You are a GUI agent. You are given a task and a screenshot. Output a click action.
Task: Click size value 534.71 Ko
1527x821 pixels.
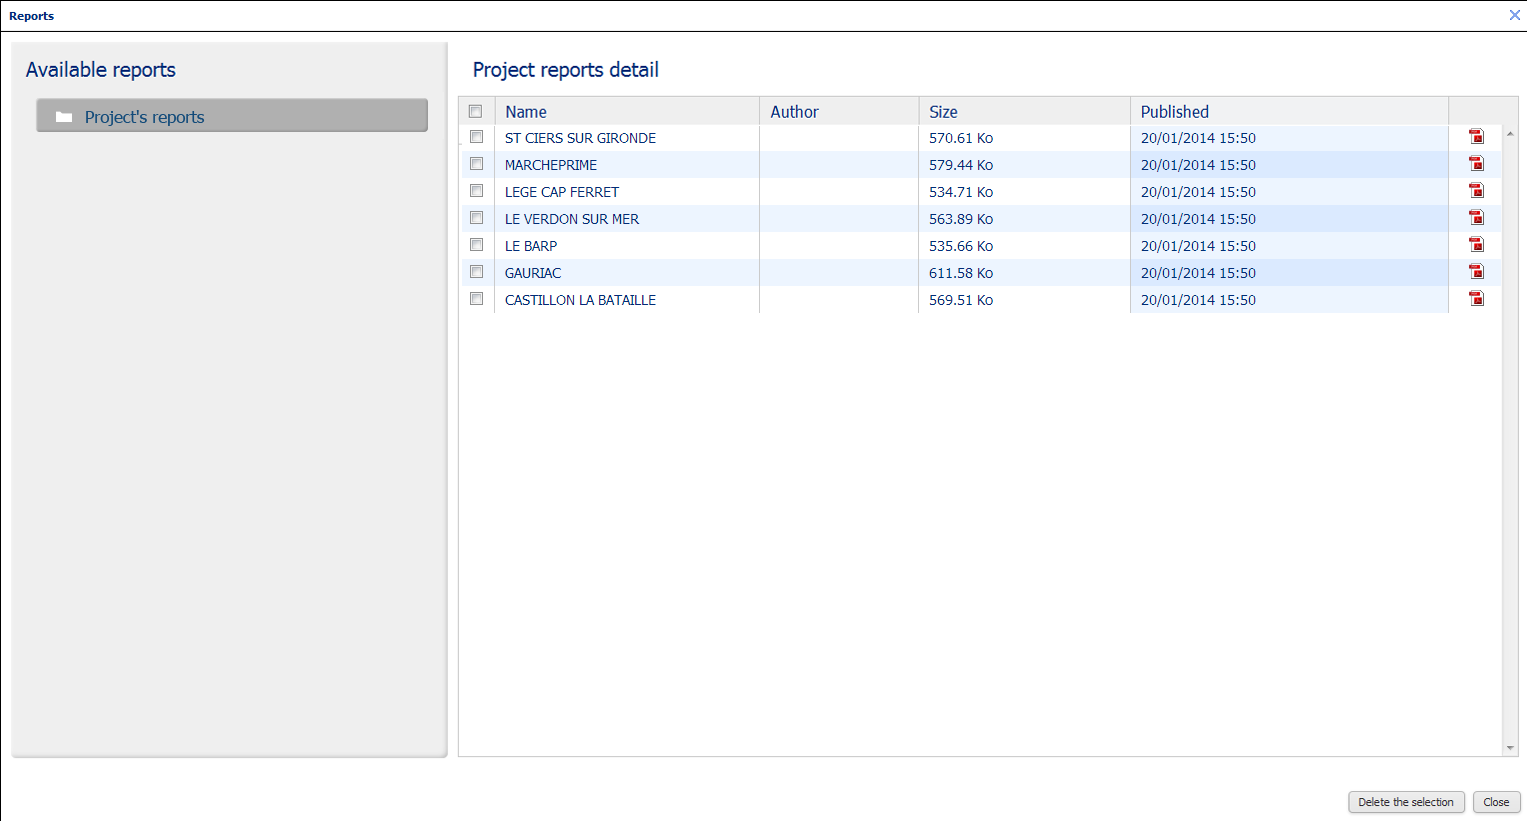coord(961,192)
